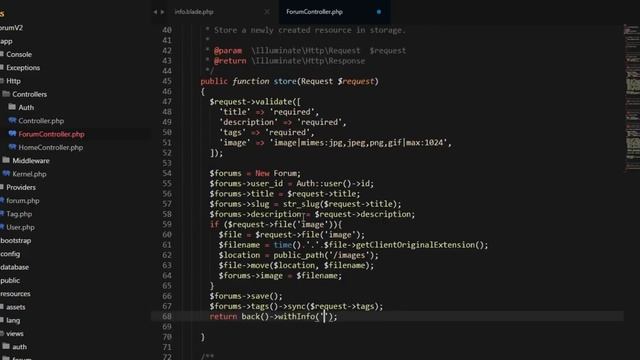Open Controller.php file in sidebar

[41, 121]
